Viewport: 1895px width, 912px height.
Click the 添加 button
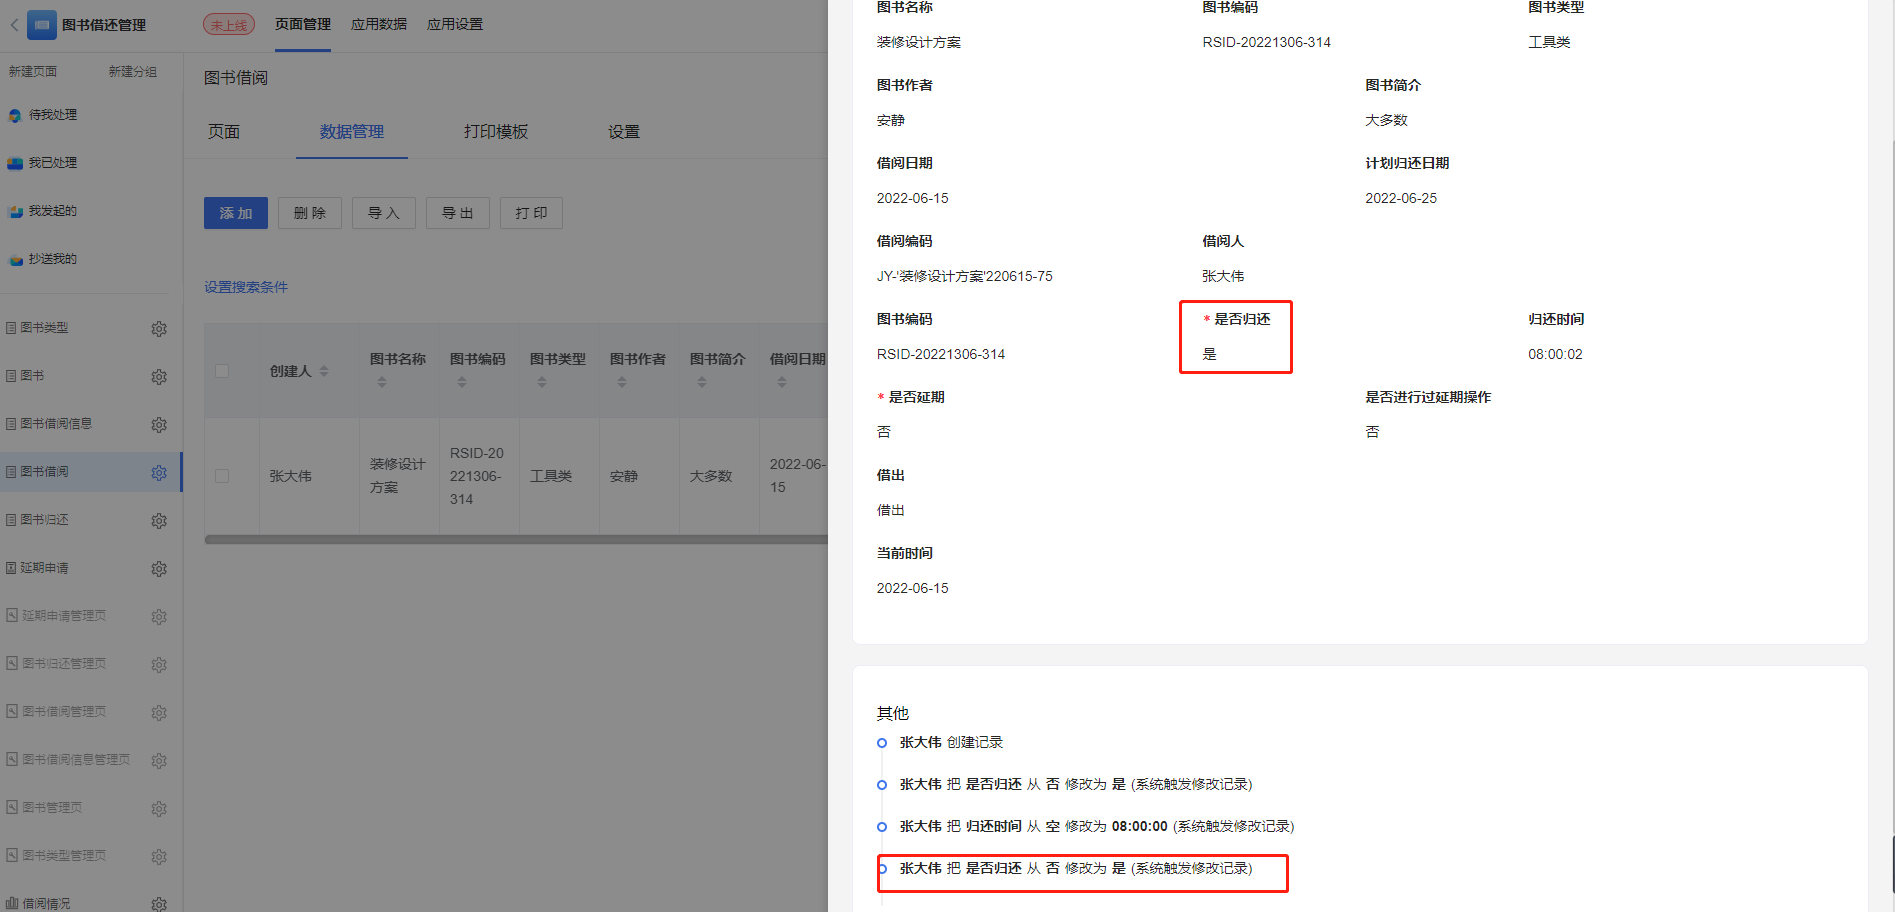[236, 213]
